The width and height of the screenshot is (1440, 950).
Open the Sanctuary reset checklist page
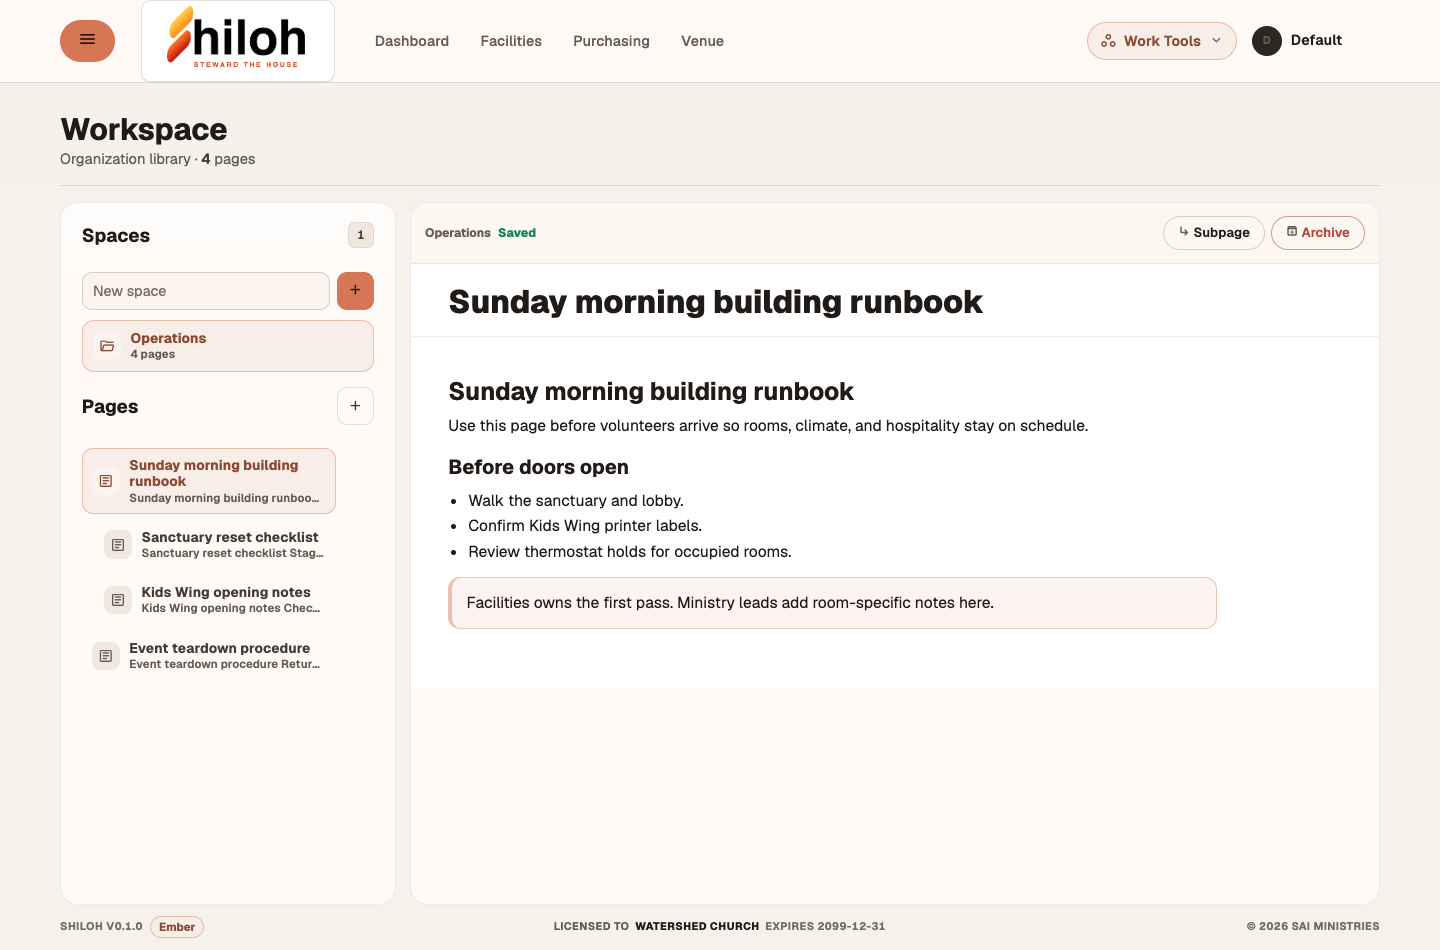215,545
